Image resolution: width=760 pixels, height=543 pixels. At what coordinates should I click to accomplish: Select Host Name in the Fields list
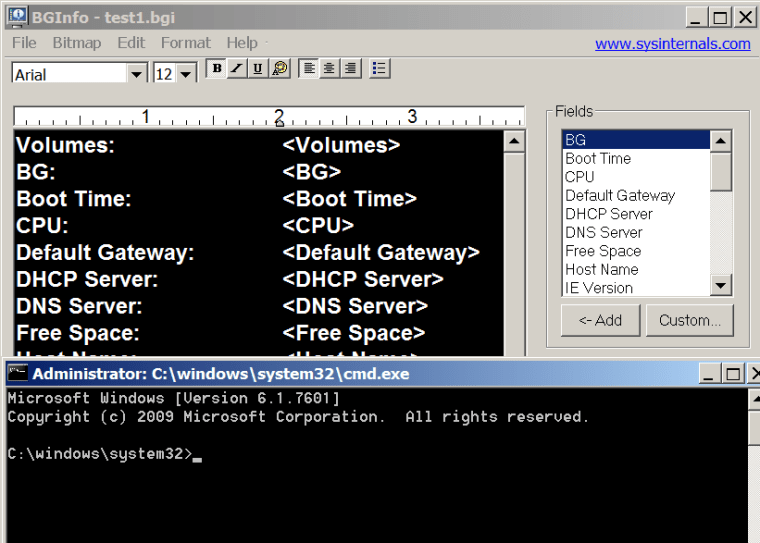coord(636,269)
